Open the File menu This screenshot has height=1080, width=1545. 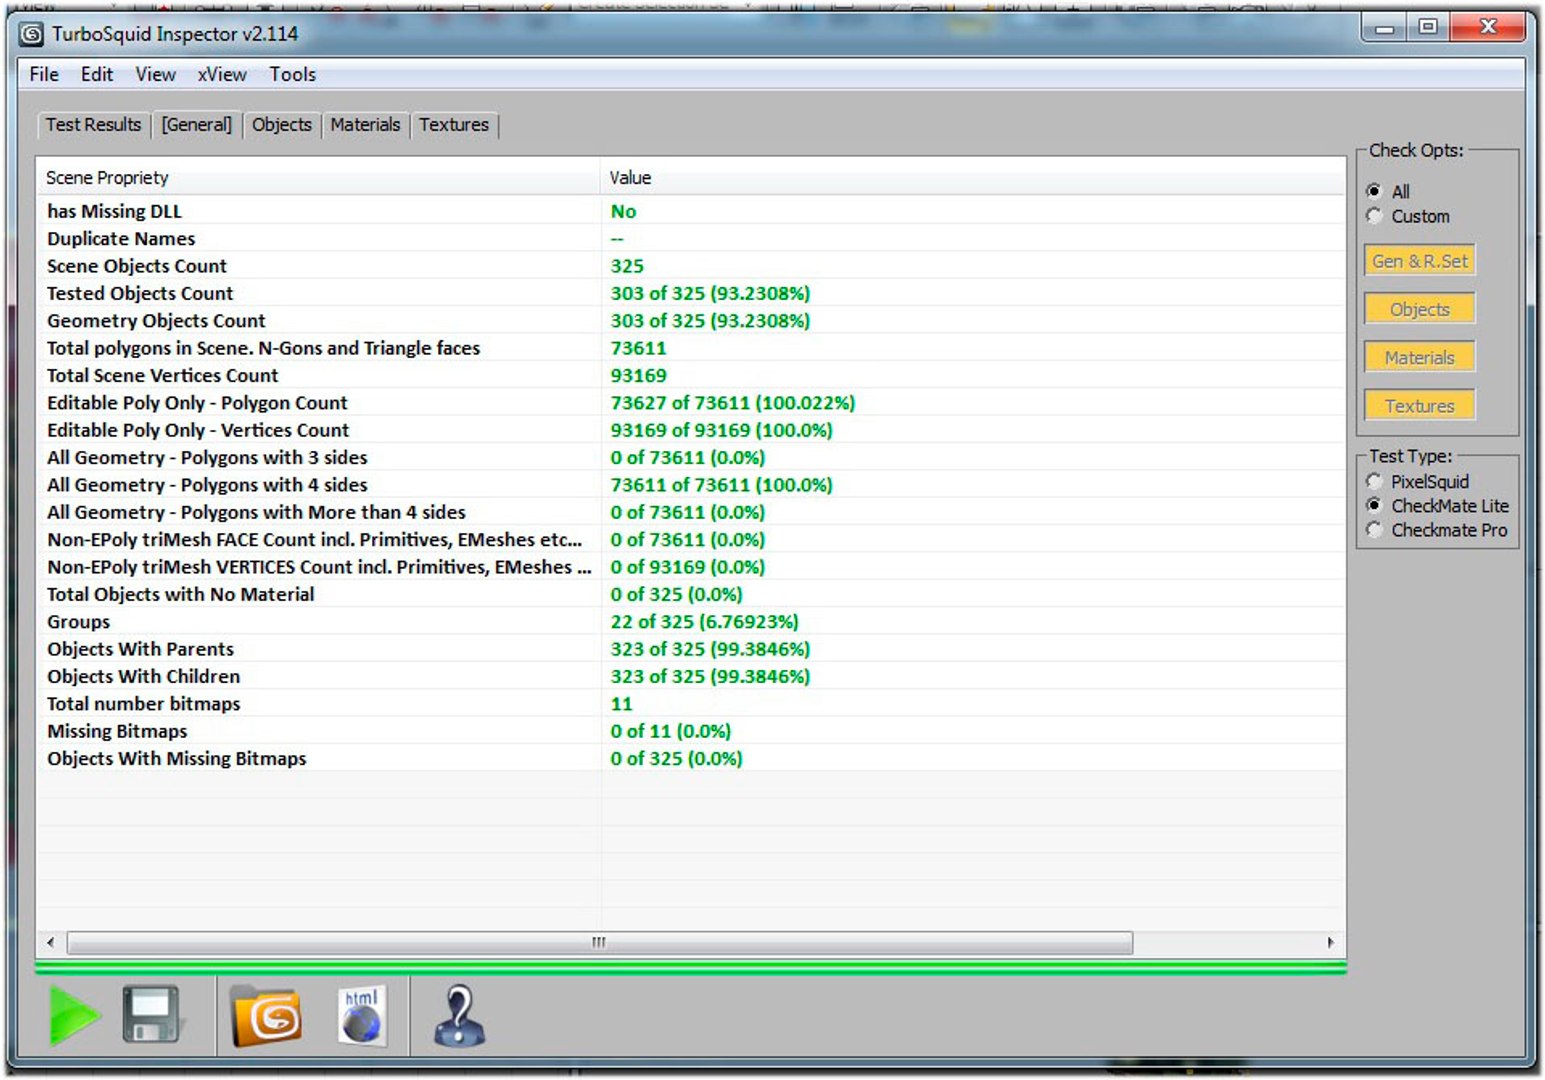click(44, 74)
